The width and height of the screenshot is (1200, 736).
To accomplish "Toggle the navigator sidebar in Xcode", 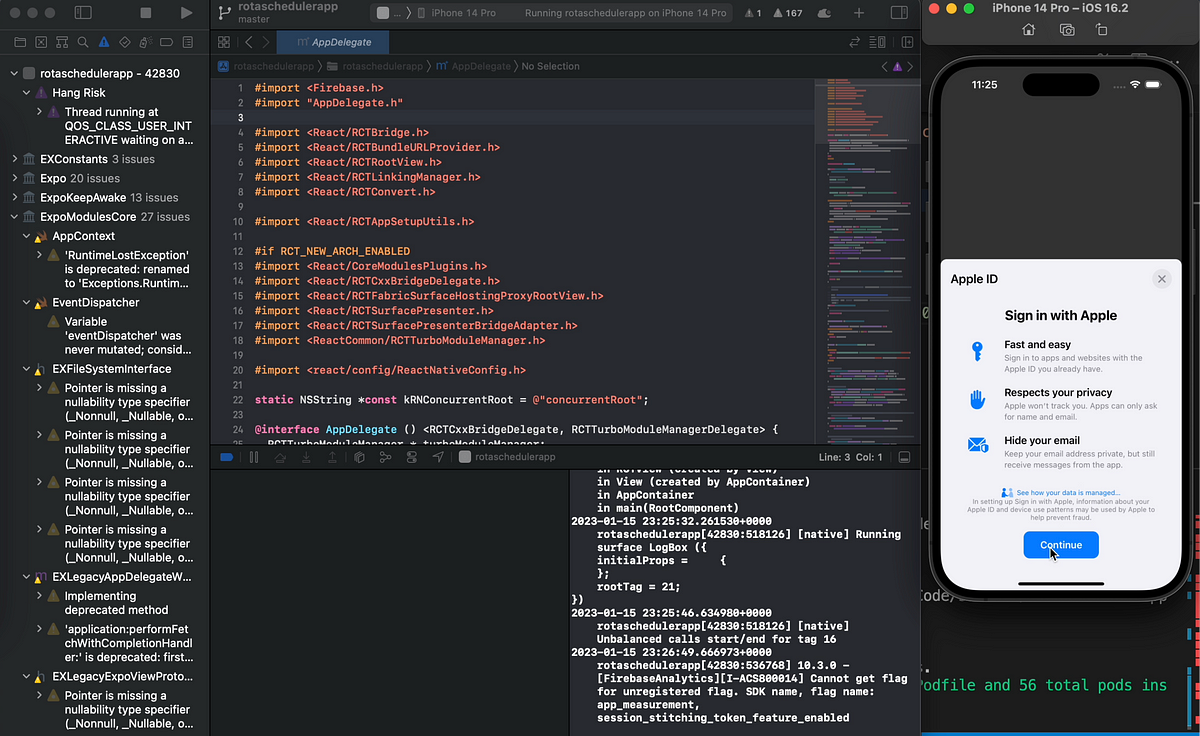I will (83, 13).
